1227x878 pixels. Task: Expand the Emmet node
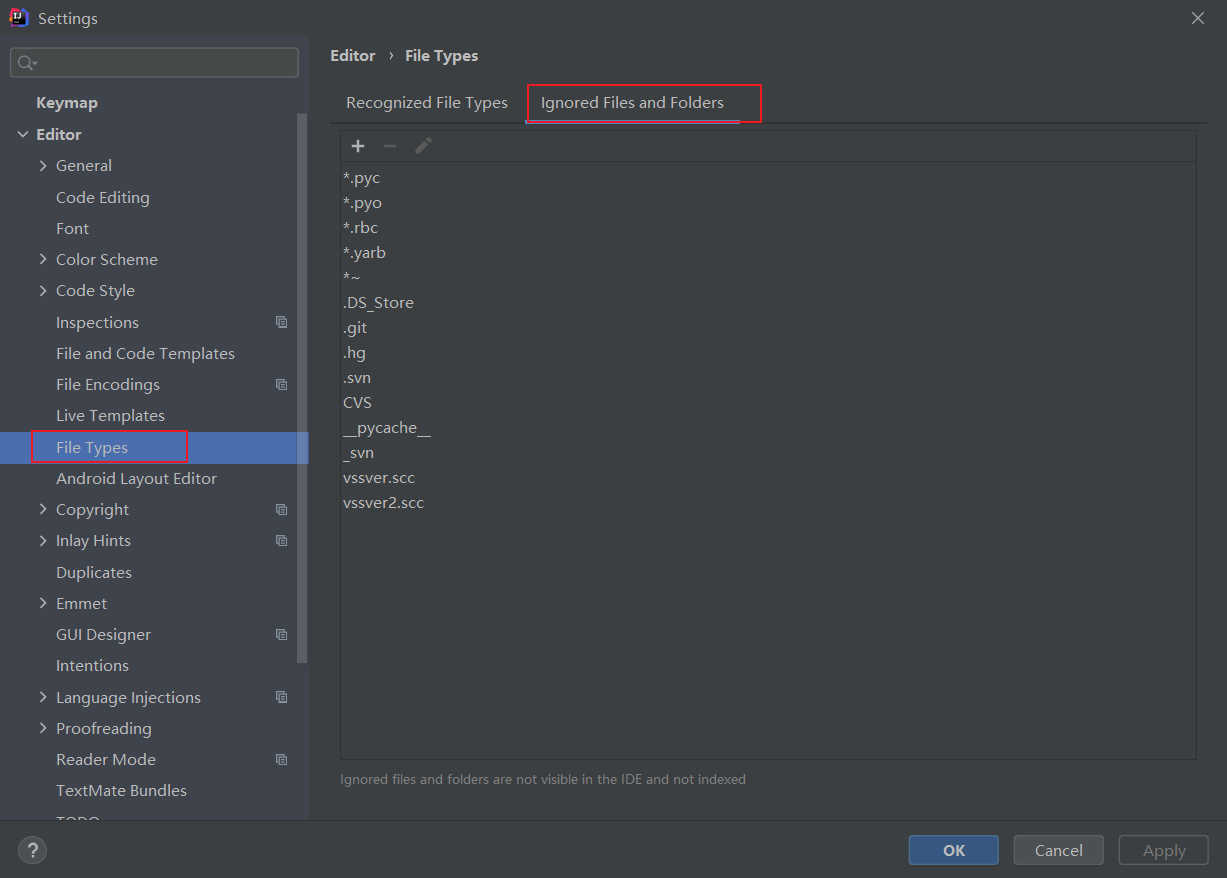point(43,603)
